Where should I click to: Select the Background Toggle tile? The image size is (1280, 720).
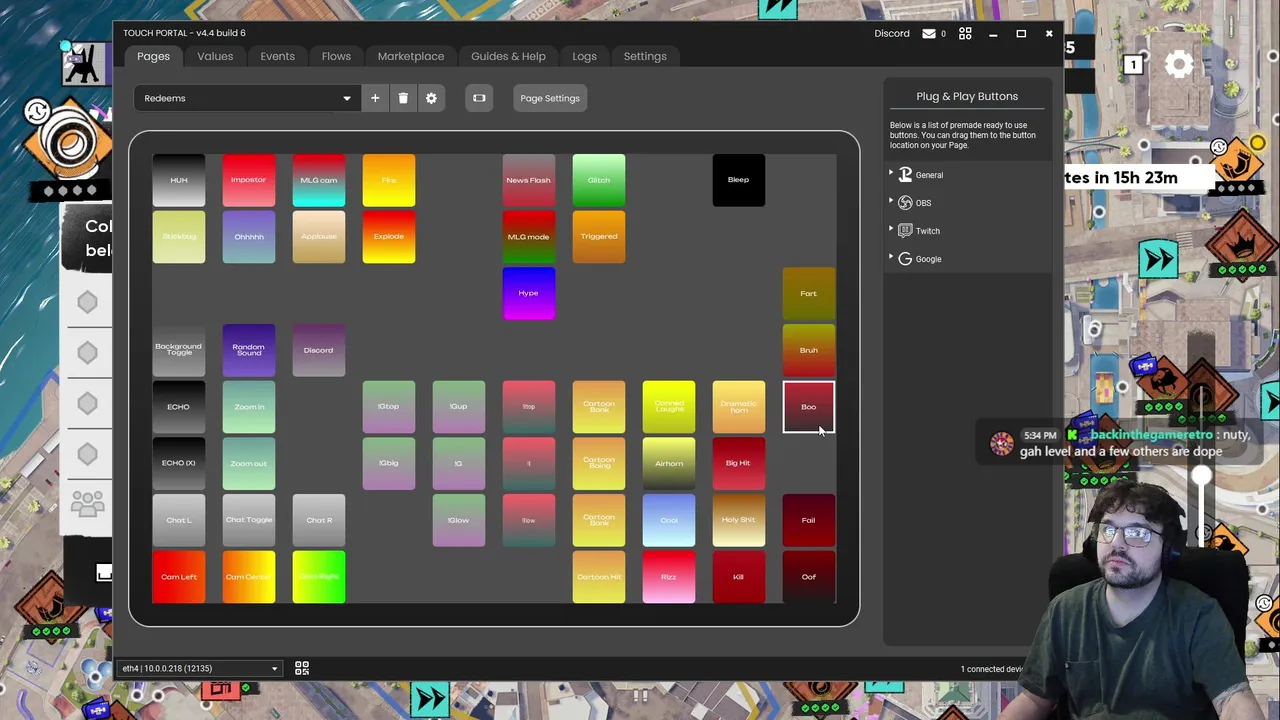click(x=179, y=350)
